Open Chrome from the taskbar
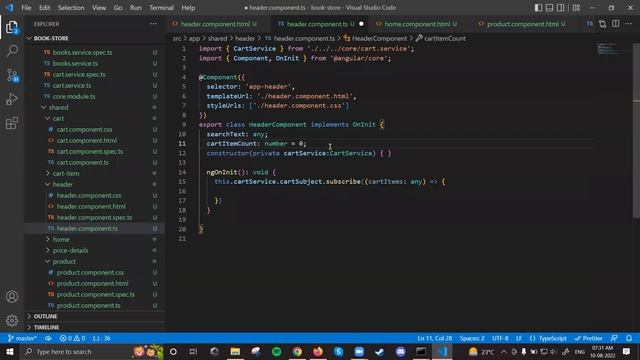Viewport: 640px width, 360px height. pyautogui.click(x=297, y=352)
